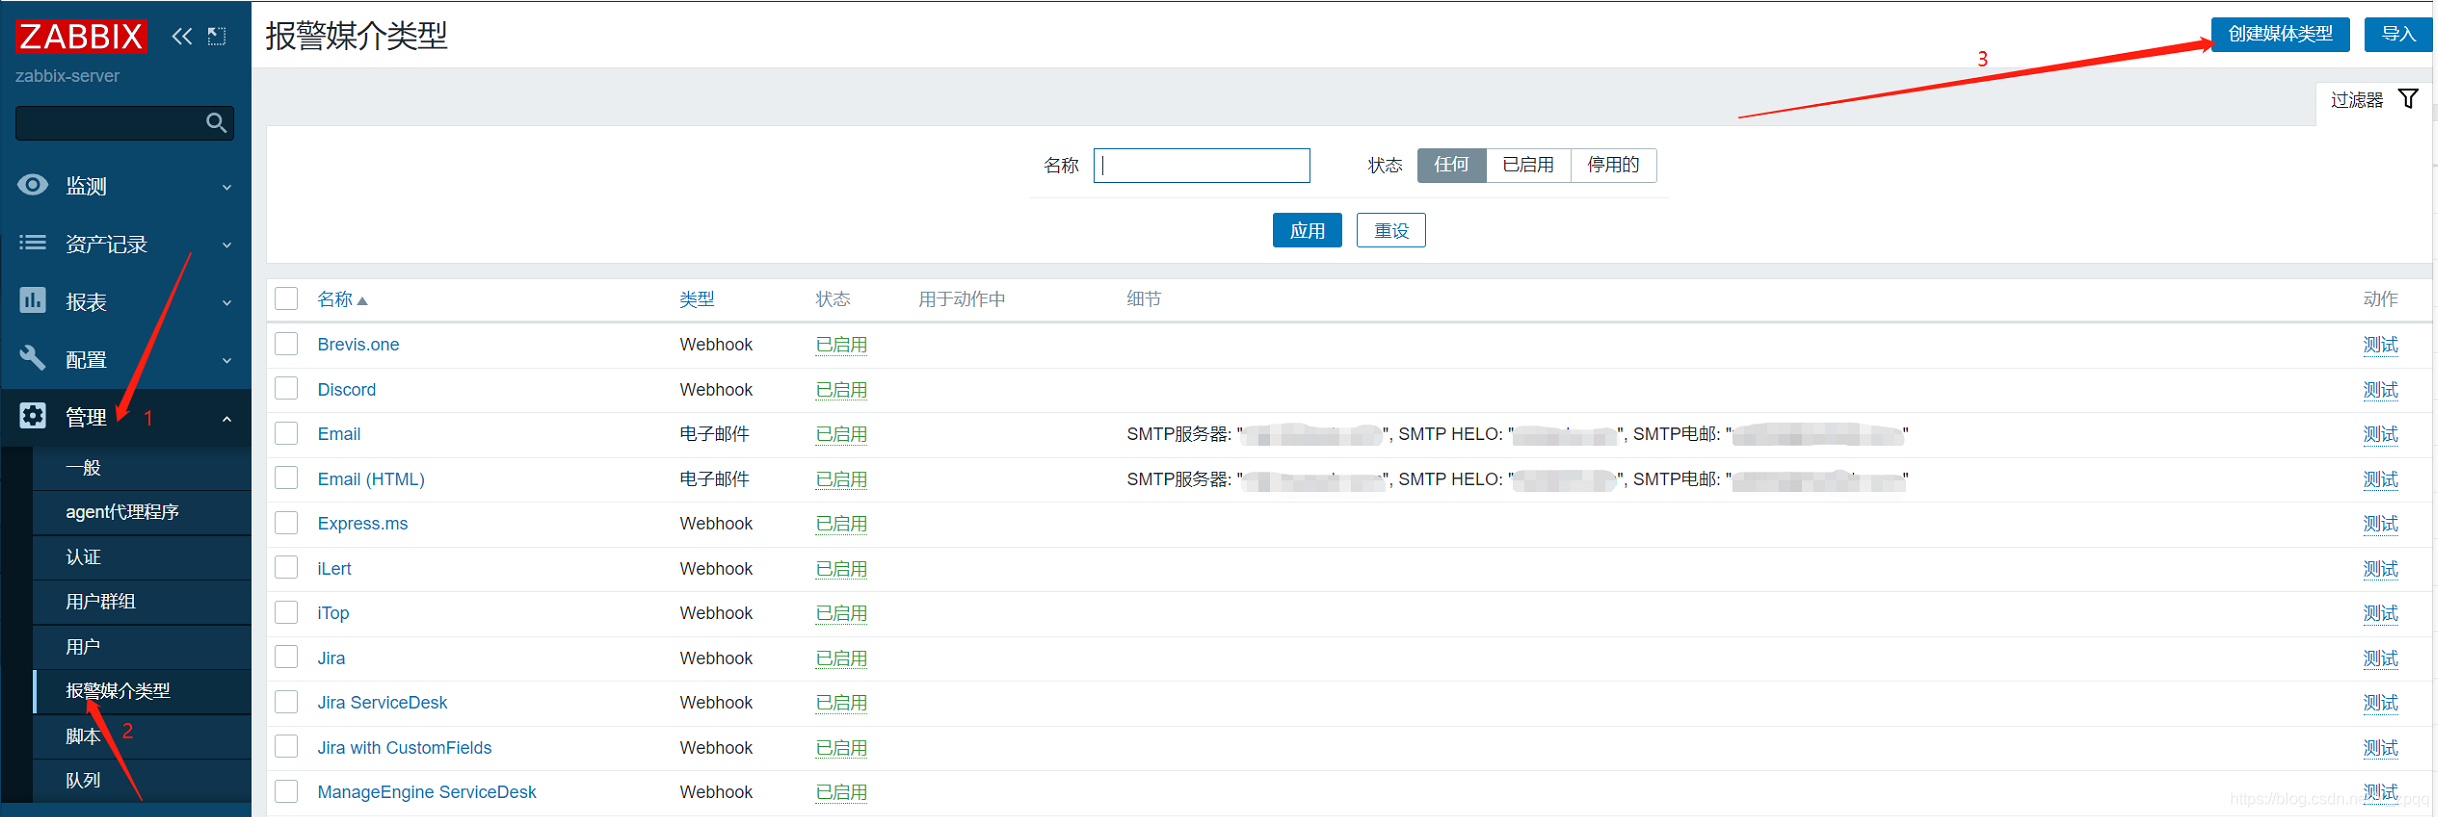Open the Discord media type
Screen dimensions: 2438x817
click(347, 389)
